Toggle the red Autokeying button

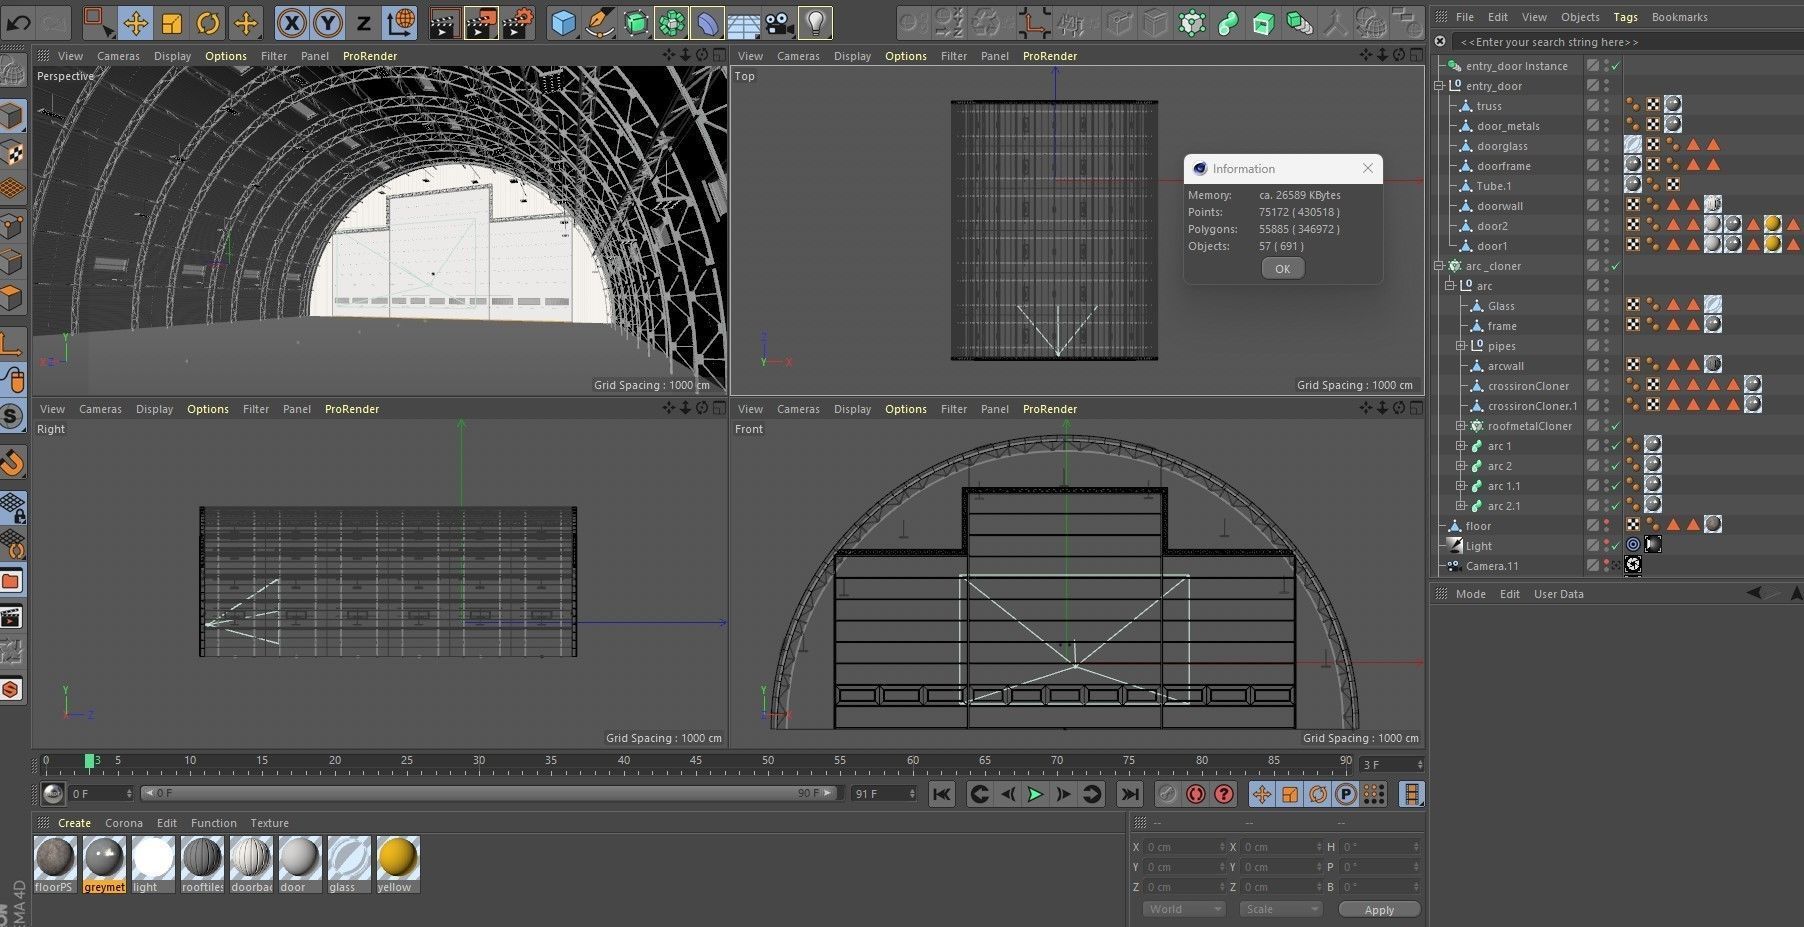(x=1195, y=794)
